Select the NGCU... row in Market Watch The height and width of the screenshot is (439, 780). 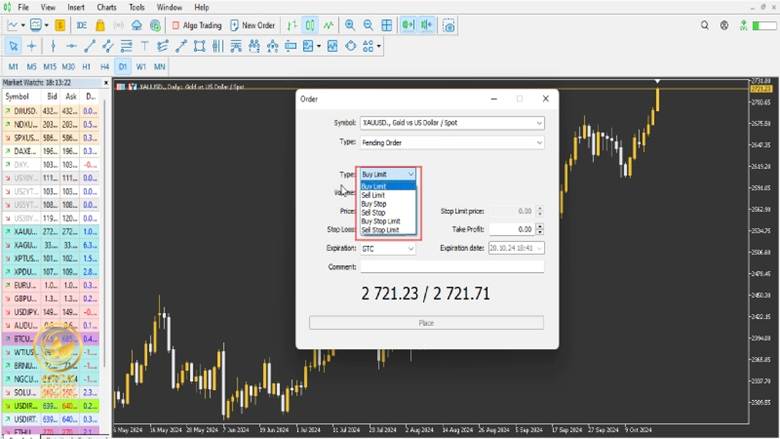pos(51,379)
